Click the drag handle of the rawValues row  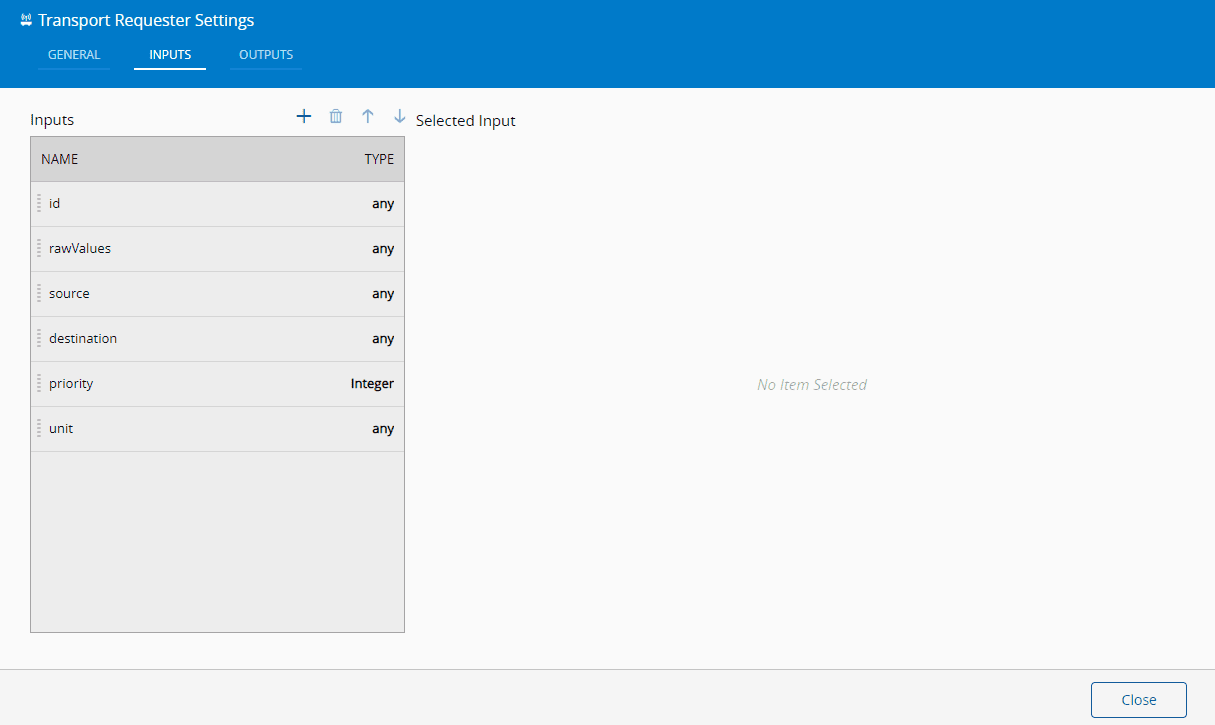(x=39, y=249)
